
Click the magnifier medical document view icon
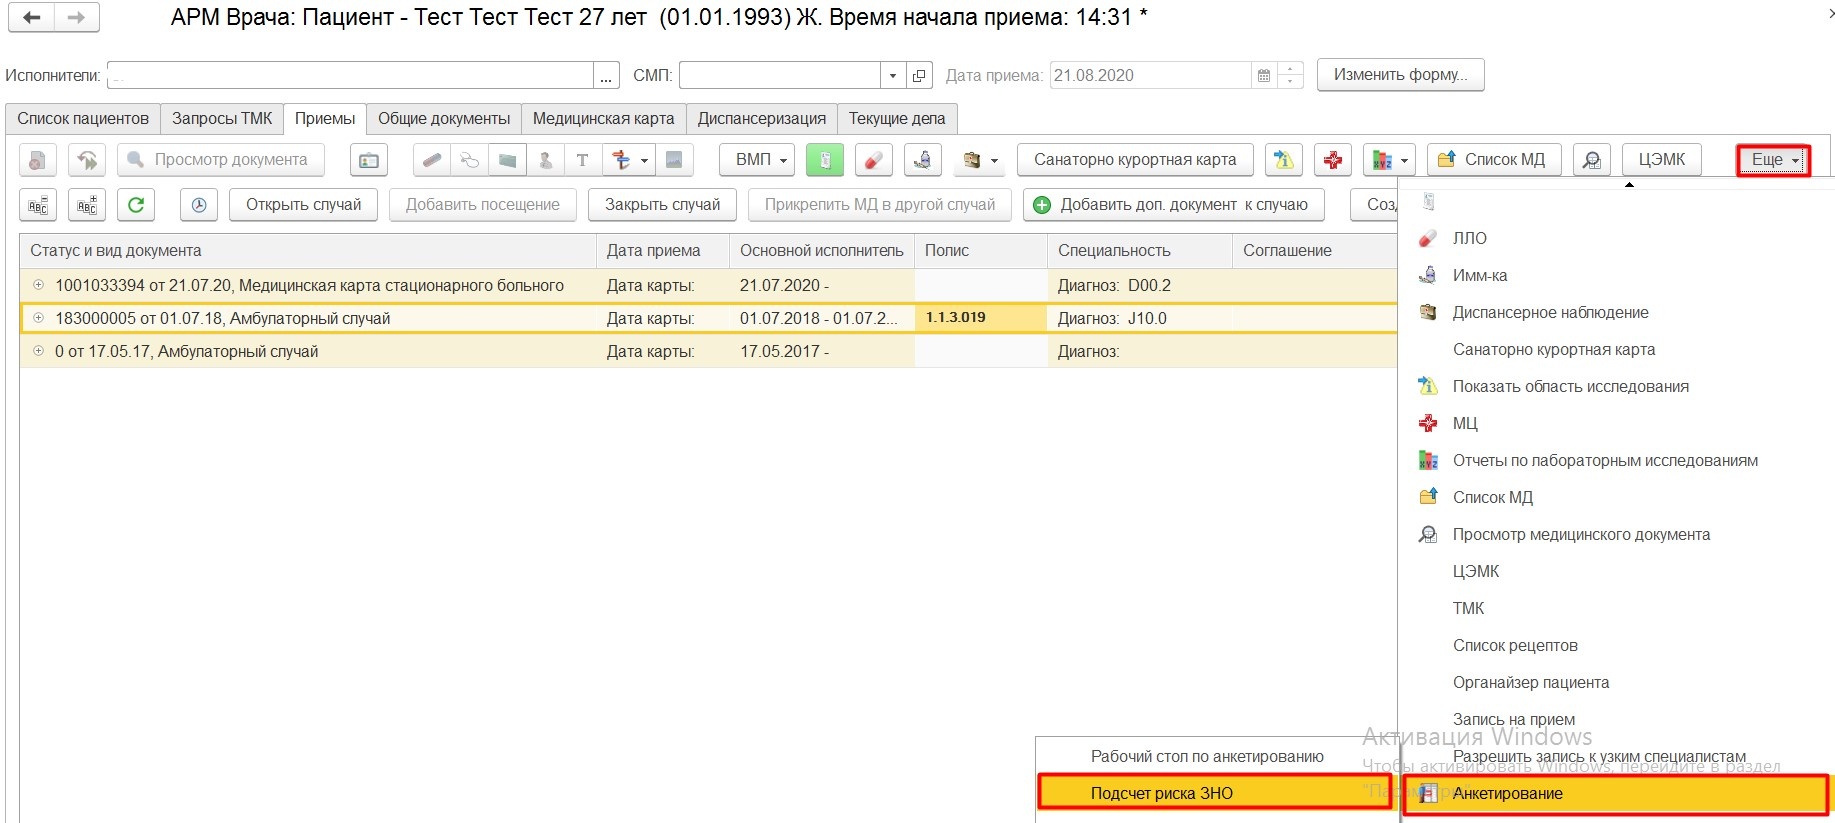pos(1591,160)
